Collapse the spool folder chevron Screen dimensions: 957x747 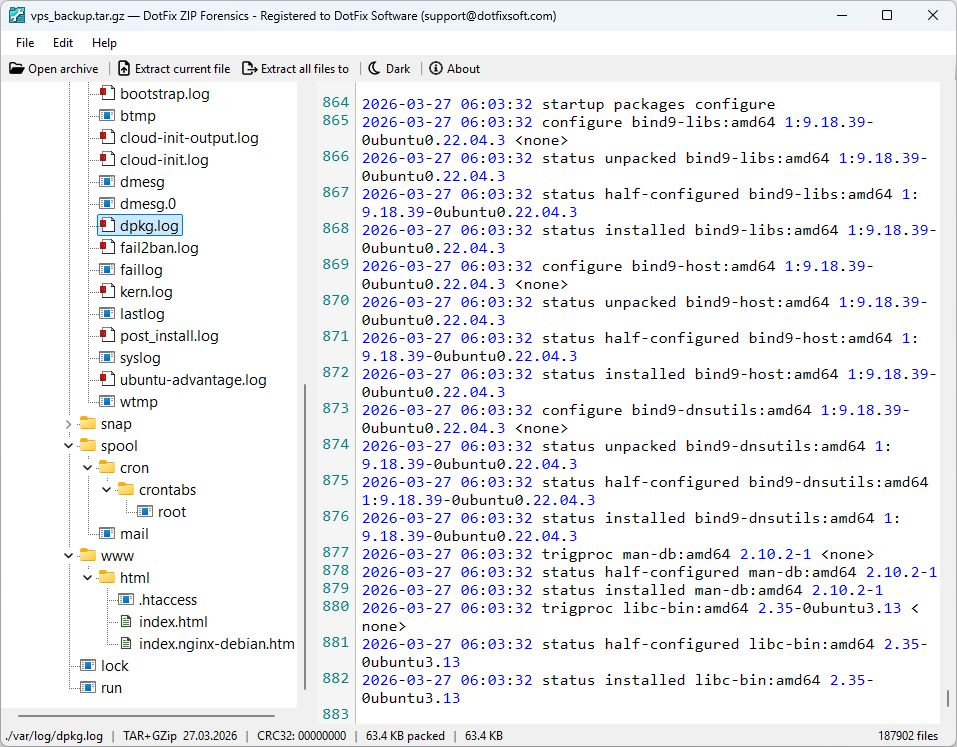[68, 446]
